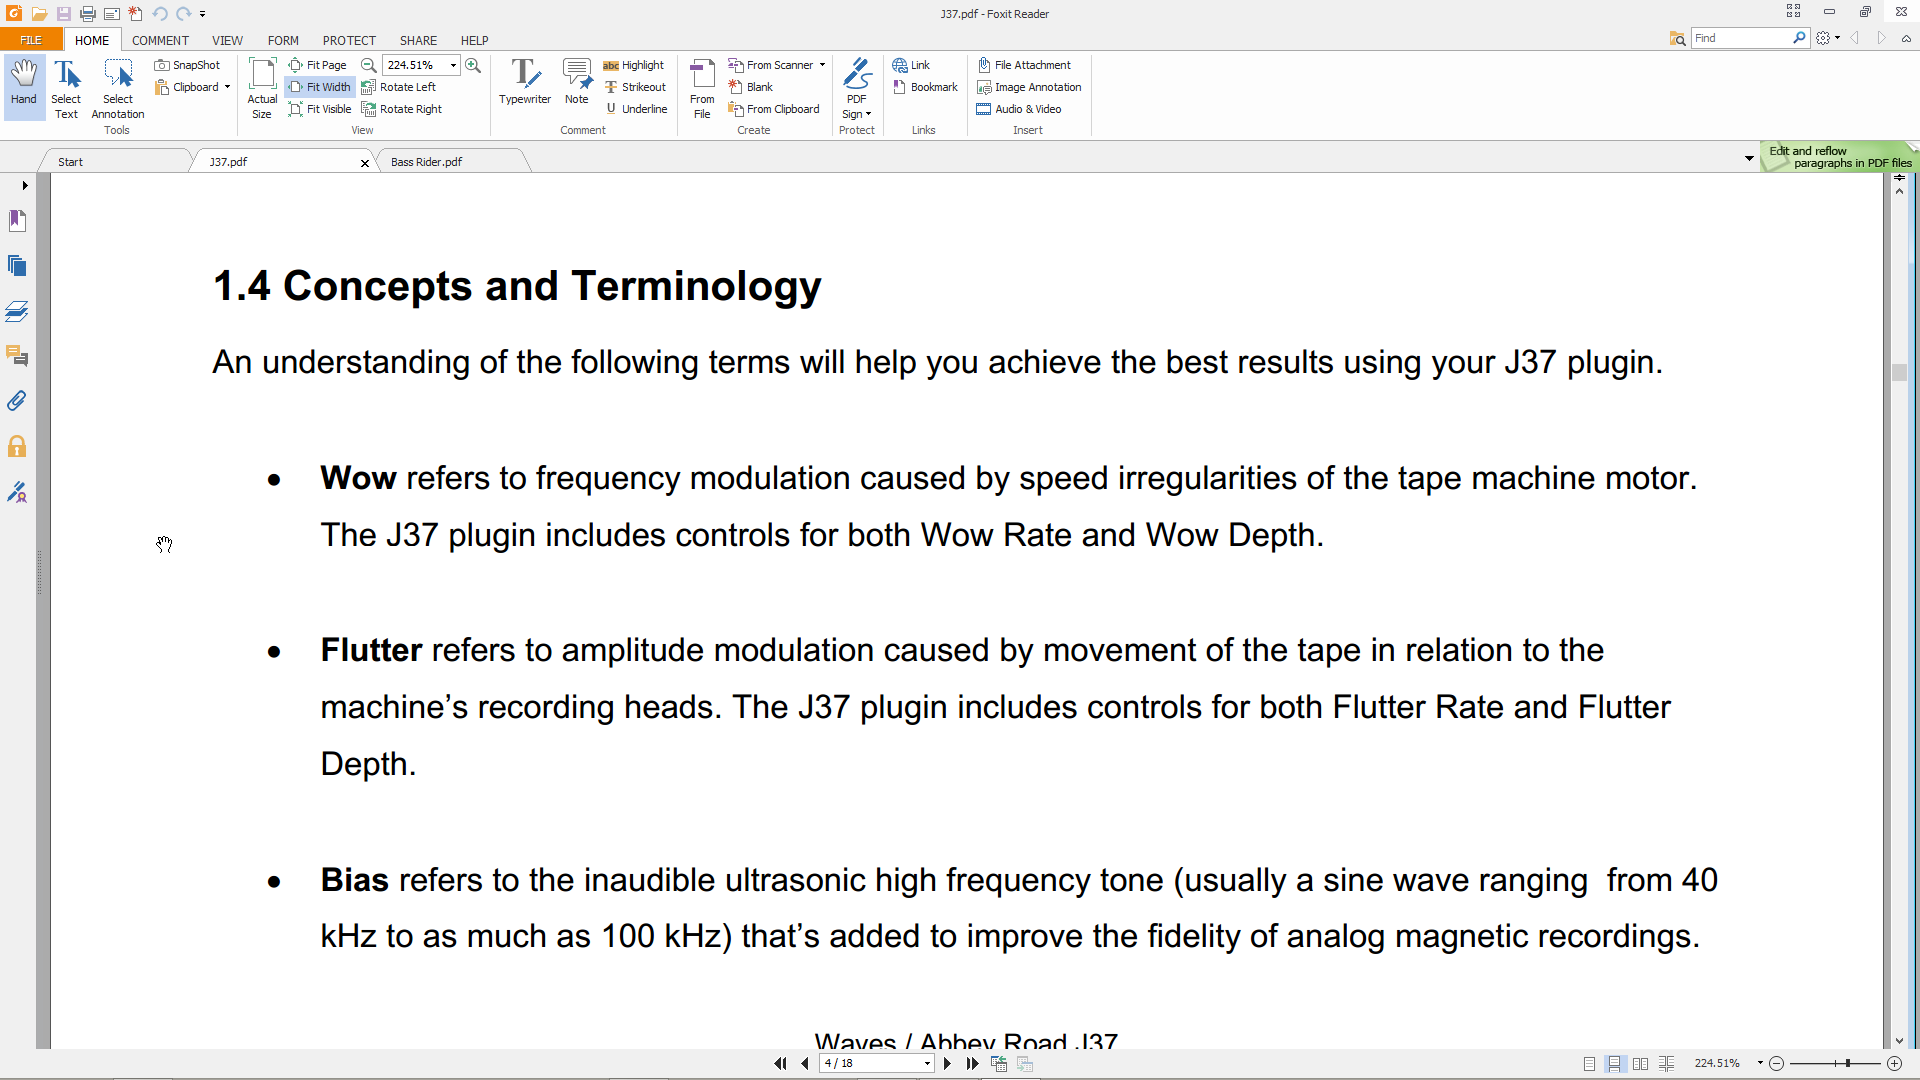Open the page number dropdown

927,1064
